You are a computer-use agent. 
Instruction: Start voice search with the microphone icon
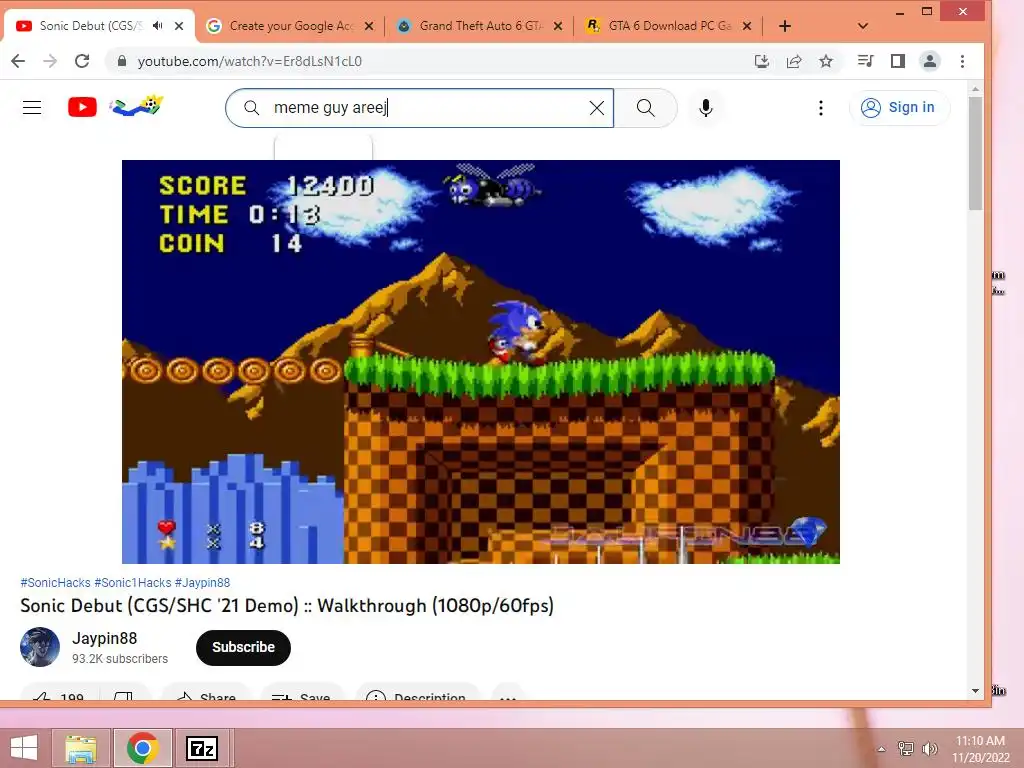[706, 108]
